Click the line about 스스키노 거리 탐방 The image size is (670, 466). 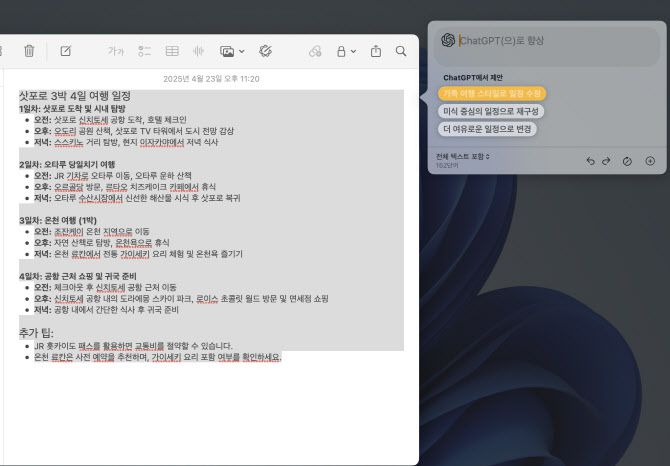(x=126, y=142)
